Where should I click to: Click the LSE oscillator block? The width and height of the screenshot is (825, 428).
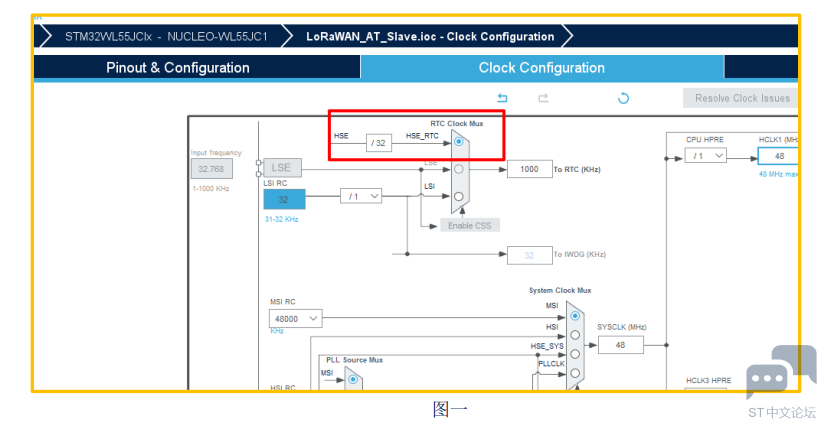[x=282, y=167]
